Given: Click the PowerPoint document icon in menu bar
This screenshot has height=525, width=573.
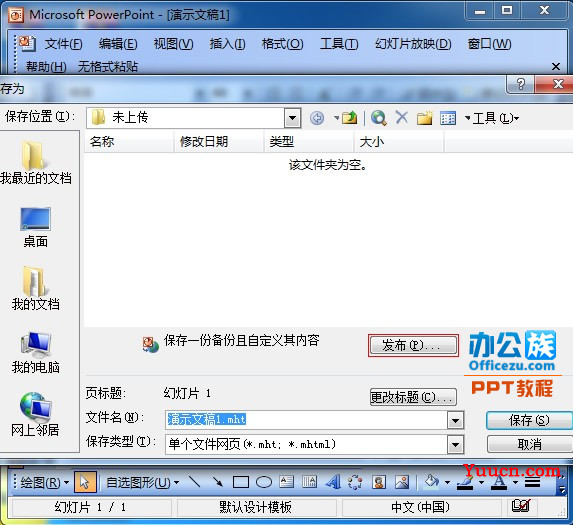Looking at the screenshot, I should (x=27, y=43).
